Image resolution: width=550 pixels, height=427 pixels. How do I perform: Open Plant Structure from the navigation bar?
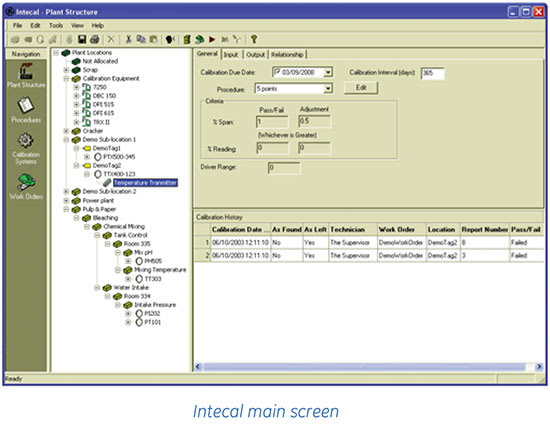pyautogui.click(x=26, y=75)
